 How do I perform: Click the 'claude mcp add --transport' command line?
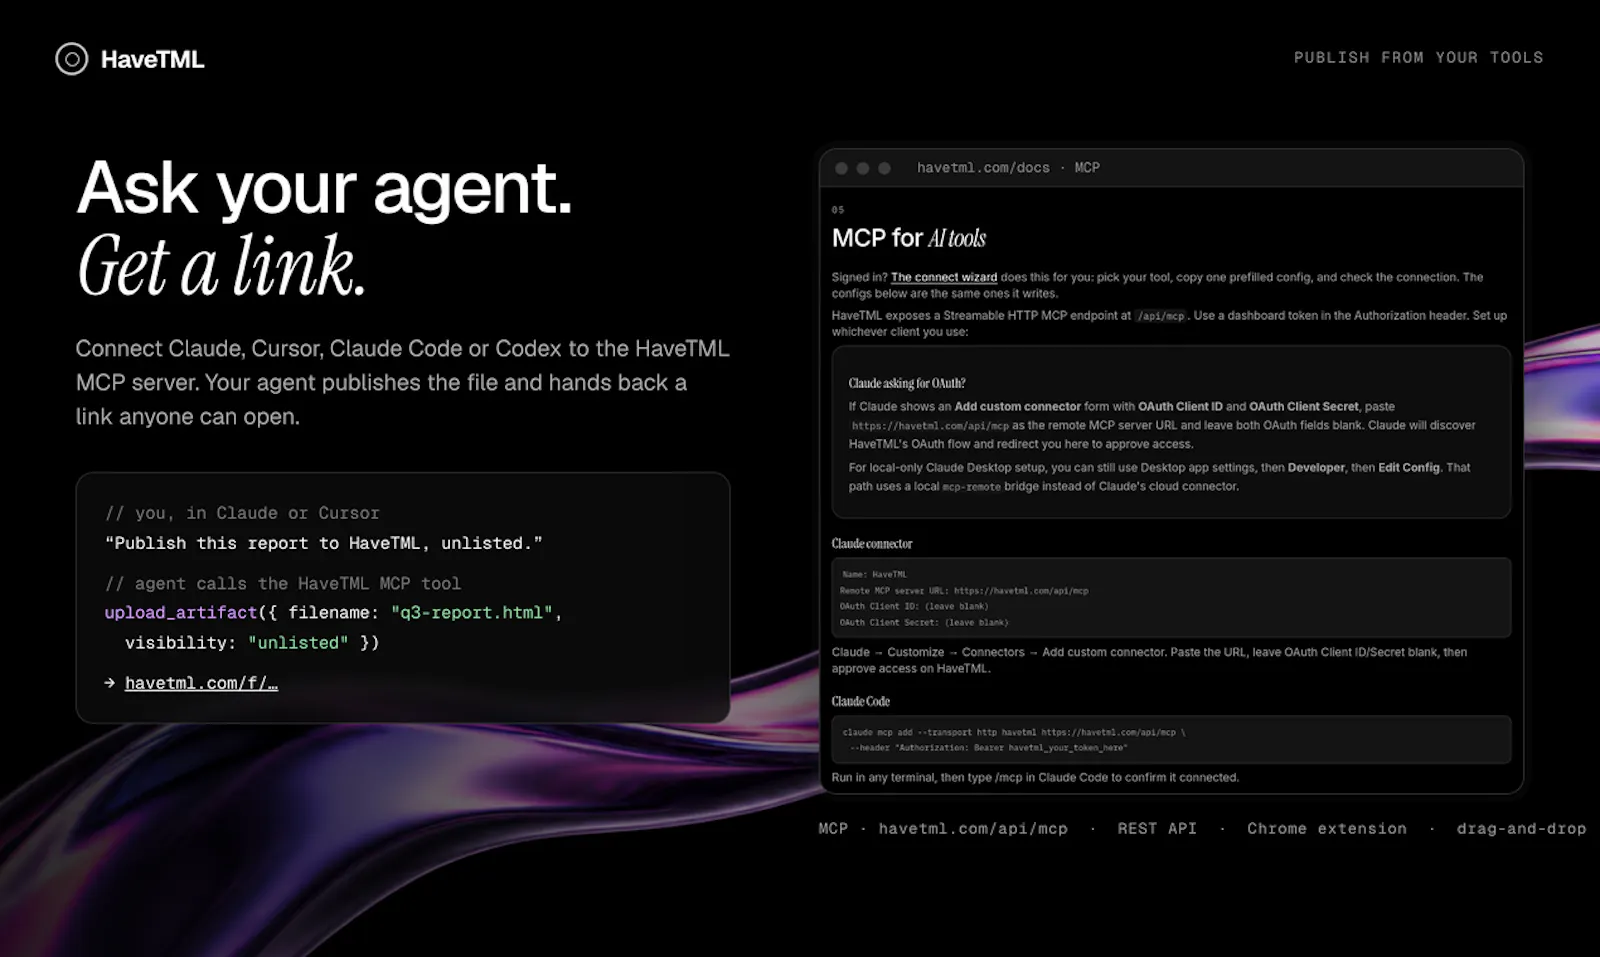(1014, 732)
